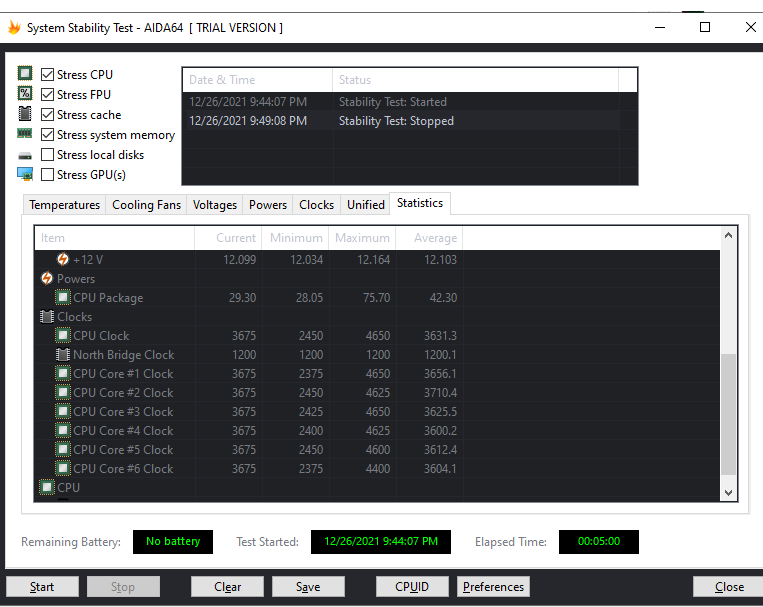Viewport: 763px width, 607px height.
Task: Select the Stability Test: Stopped log entry
Action: point(401,121)
